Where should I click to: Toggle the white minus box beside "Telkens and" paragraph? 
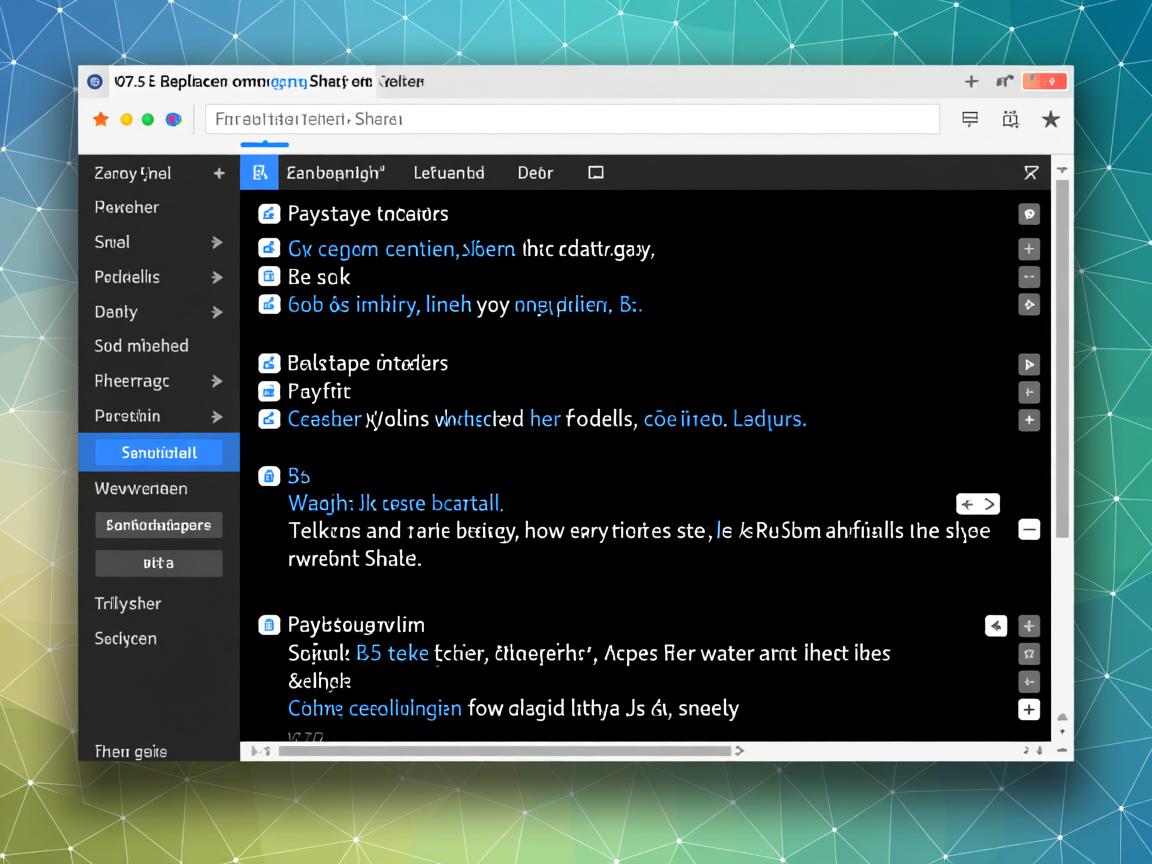tap(1028, 530)
